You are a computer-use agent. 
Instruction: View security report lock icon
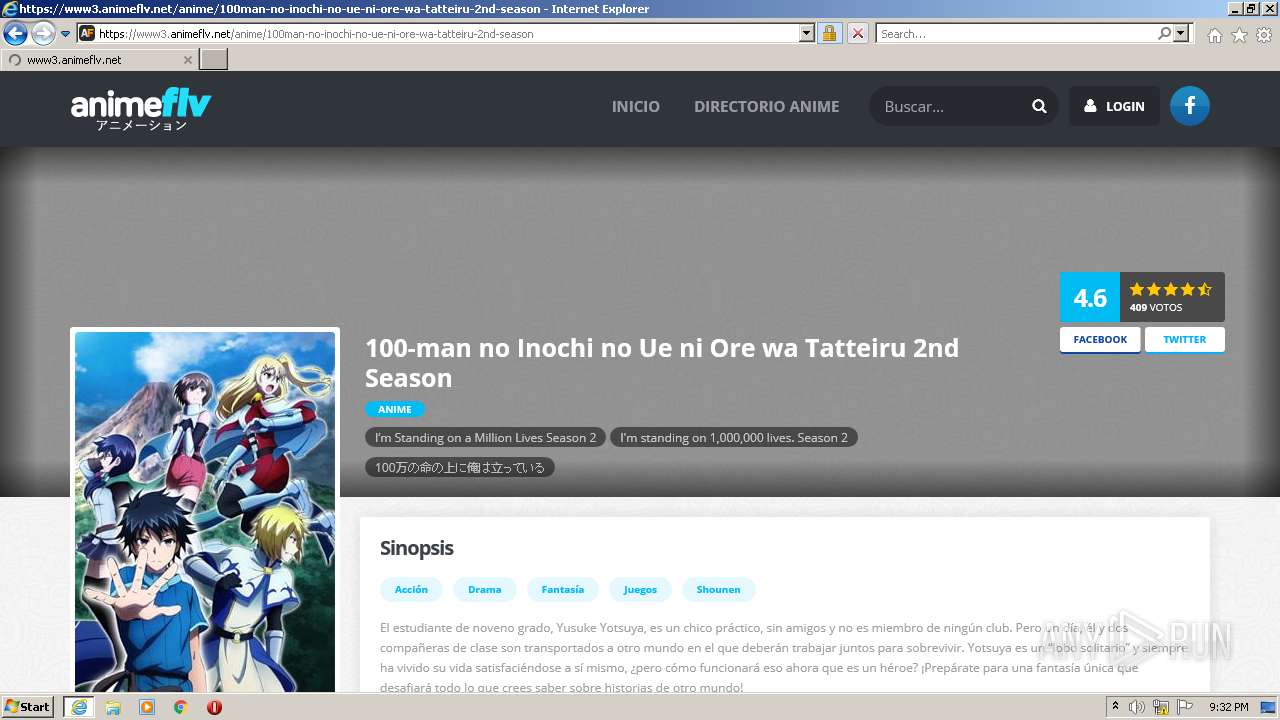(829, 33)
